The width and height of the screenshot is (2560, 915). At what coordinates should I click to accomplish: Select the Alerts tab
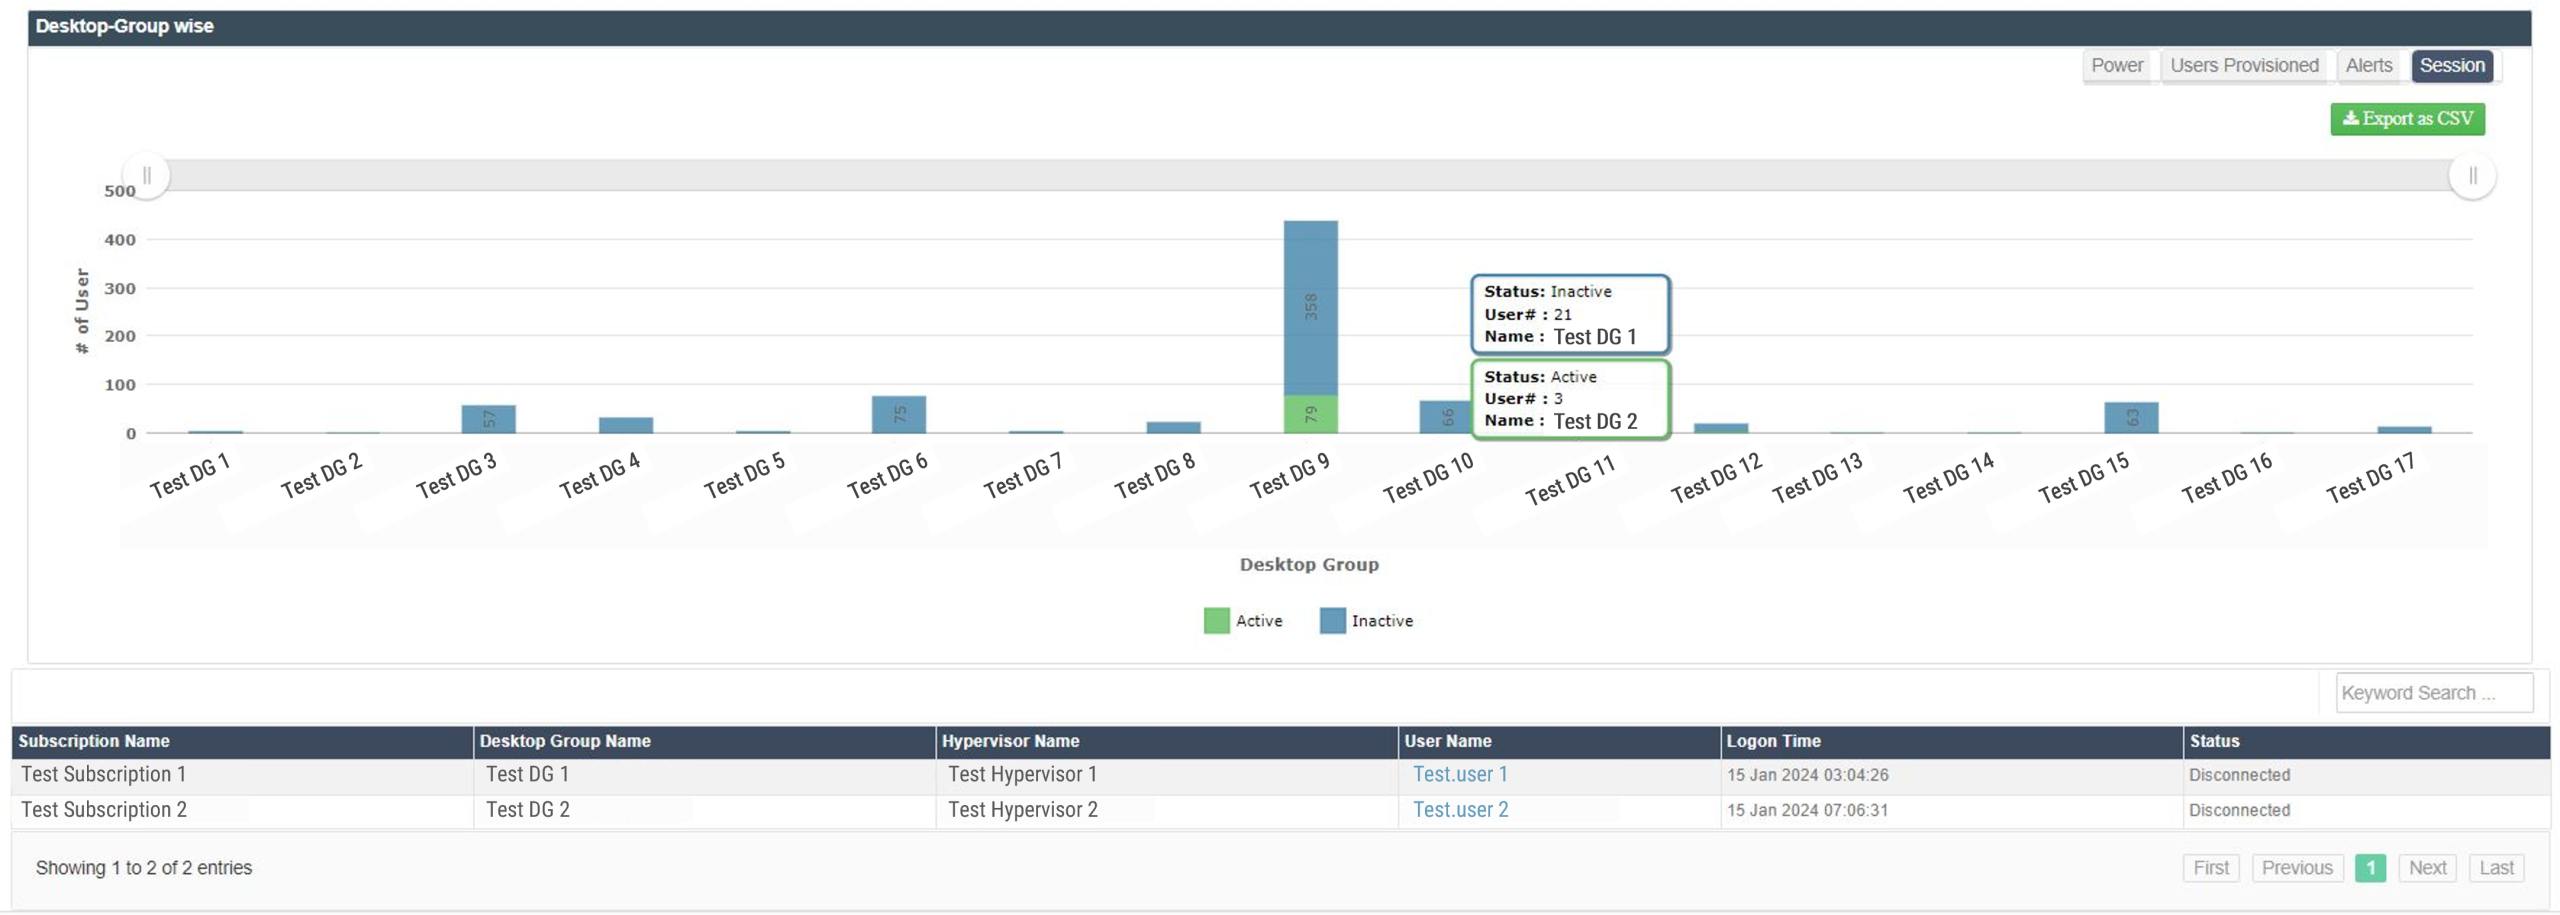(x=2368, y=66)
